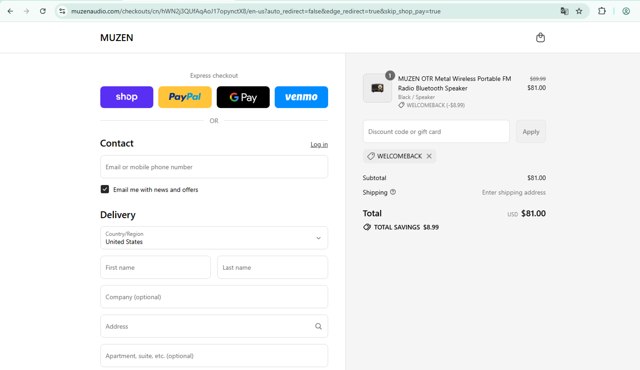Click the MUZEN OTR Metal Wireless product title
The height and width of the screenshot is (370, 640).
pos(454,83)
